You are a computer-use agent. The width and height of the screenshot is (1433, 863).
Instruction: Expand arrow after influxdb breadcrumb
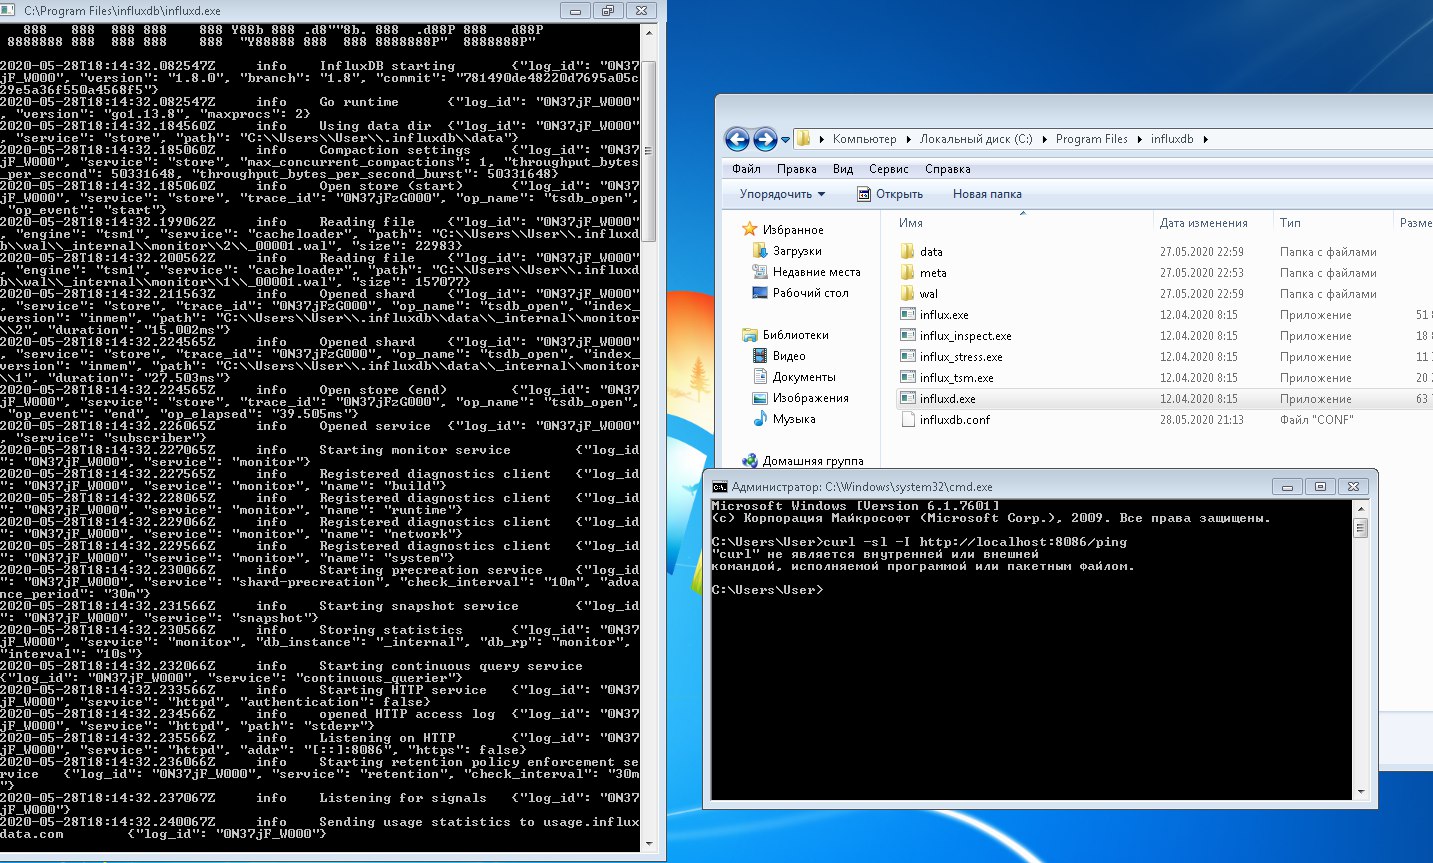(x=1205, y=139)
